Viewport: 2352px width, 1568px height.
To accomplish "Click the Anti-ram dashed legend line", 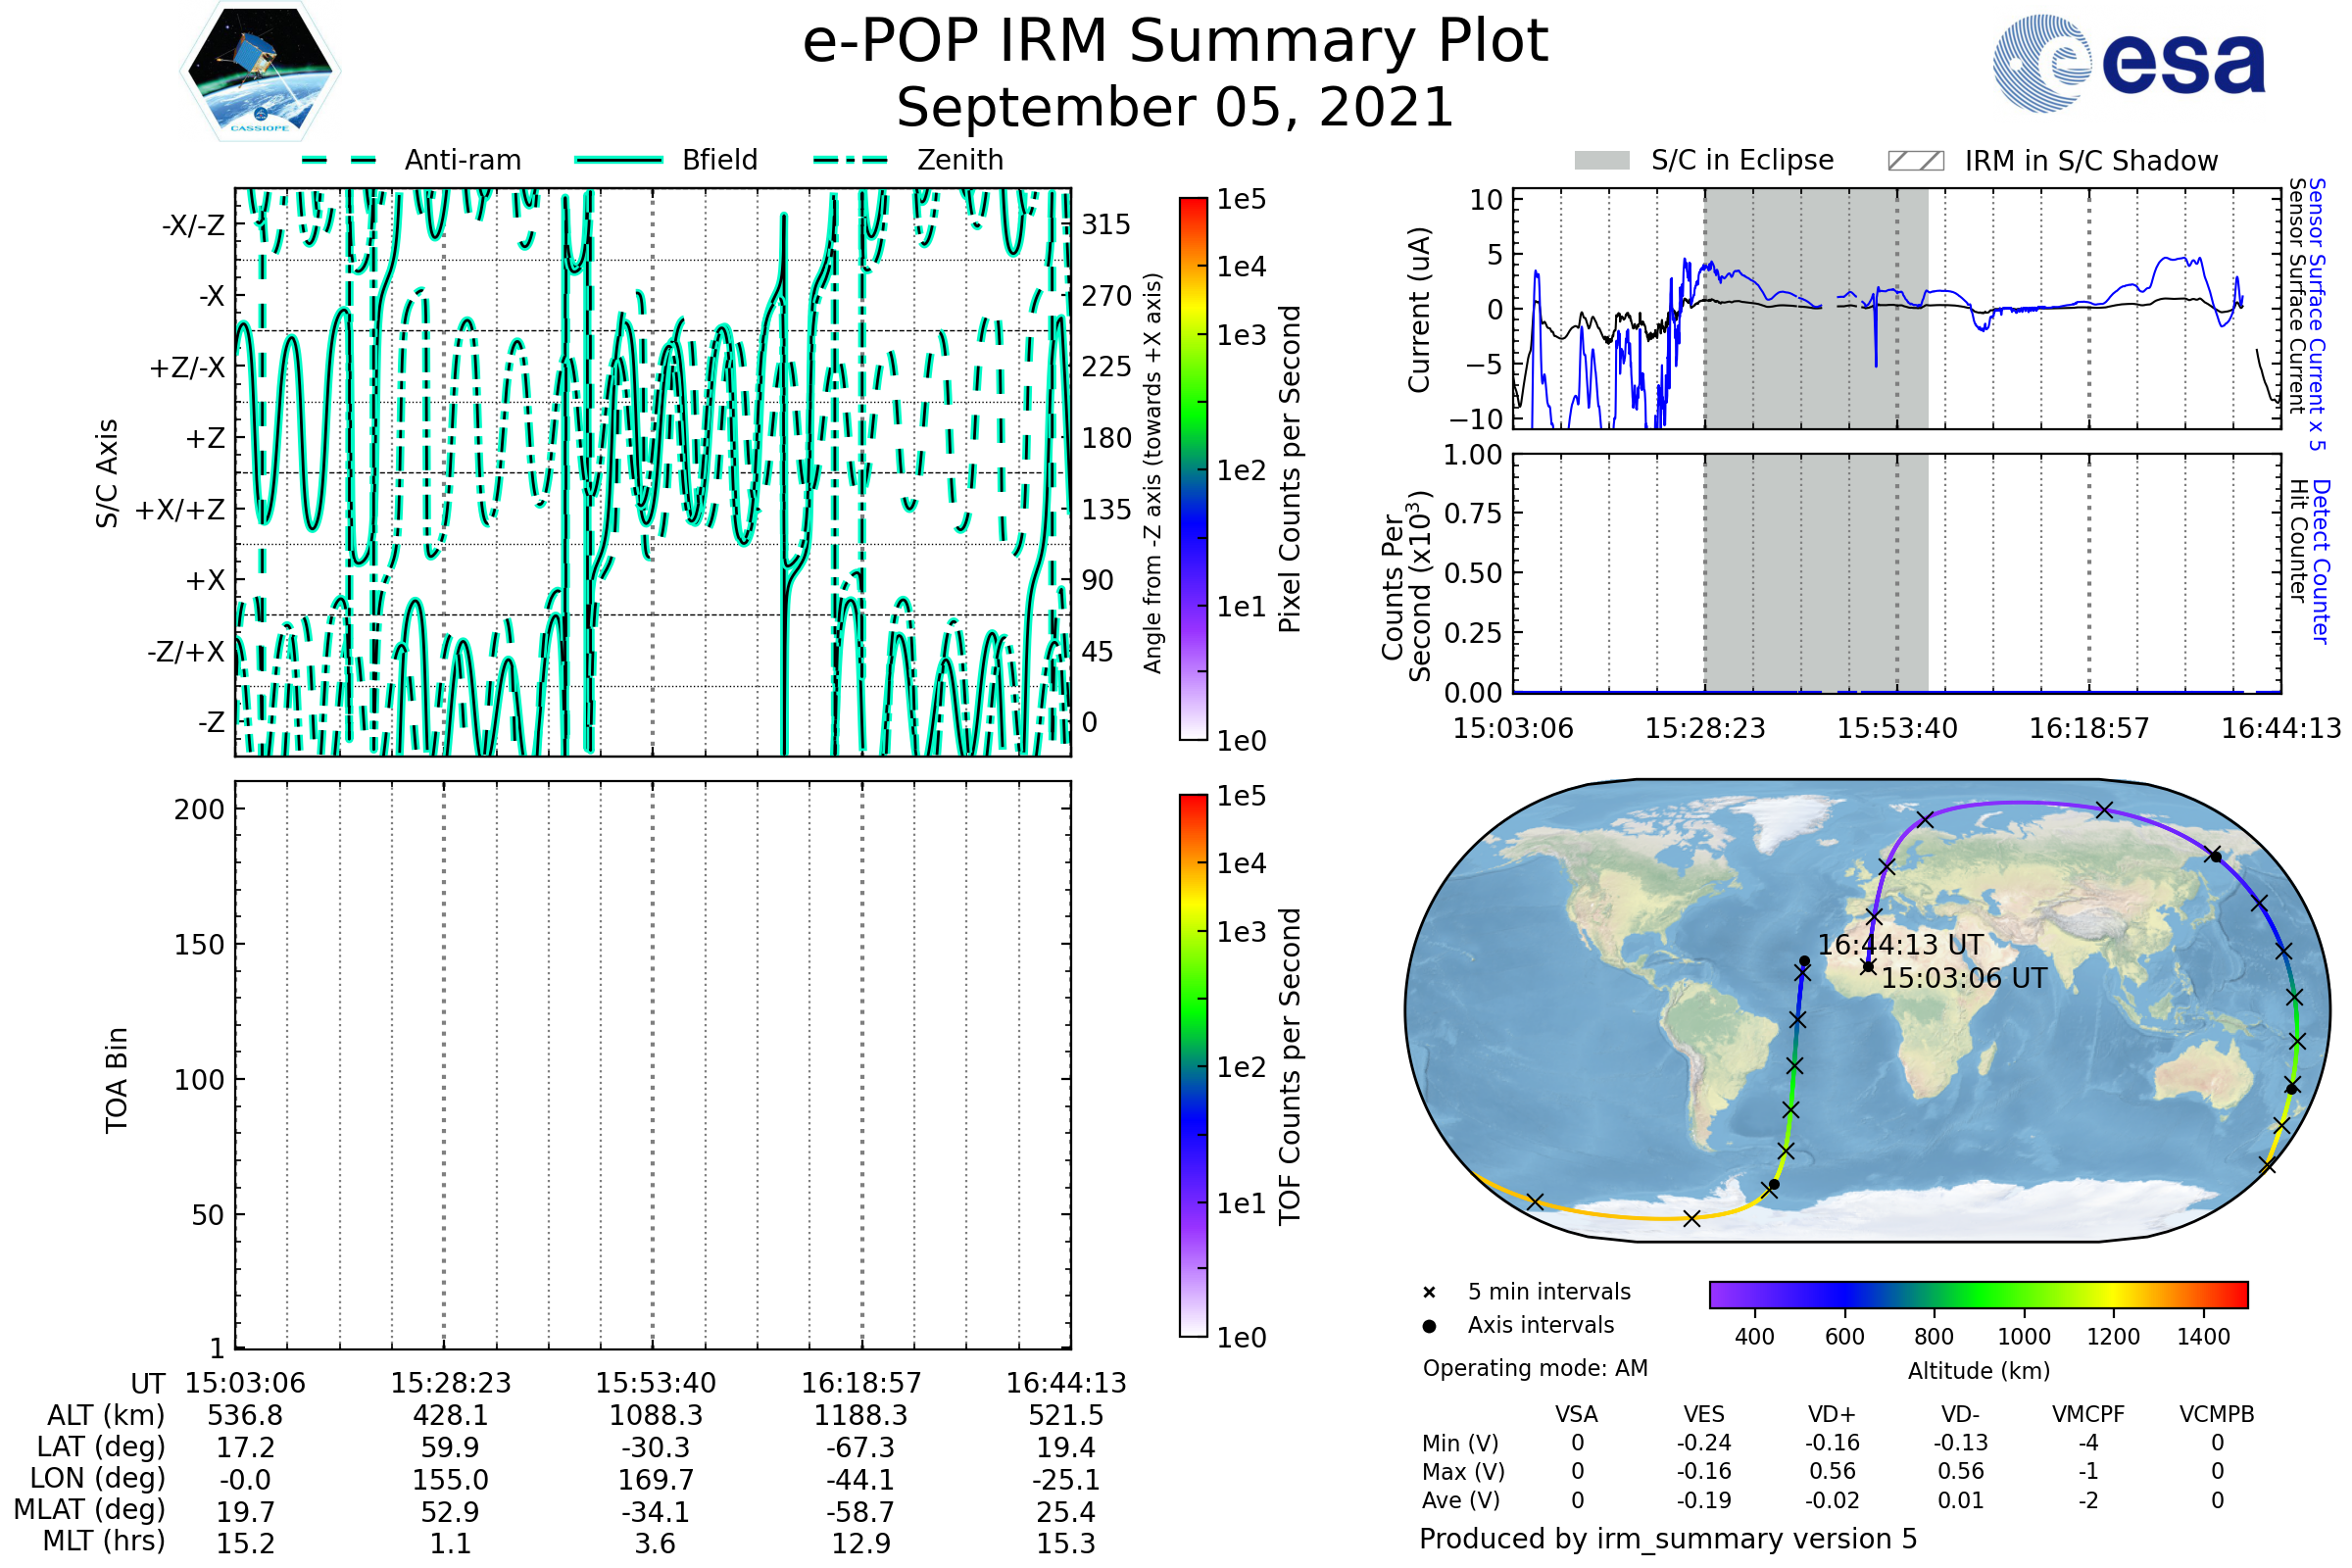I will 339,160.
